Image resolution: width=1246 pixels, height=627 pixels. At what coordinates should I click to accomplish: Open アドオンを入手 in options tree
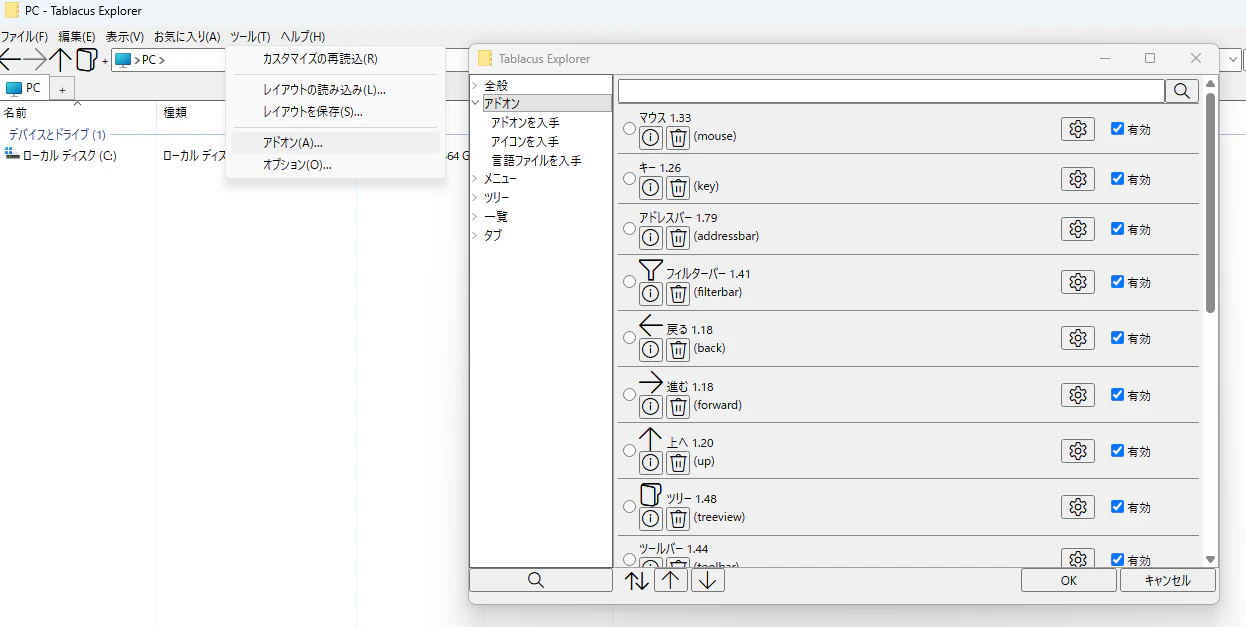[x=524, y=122]
